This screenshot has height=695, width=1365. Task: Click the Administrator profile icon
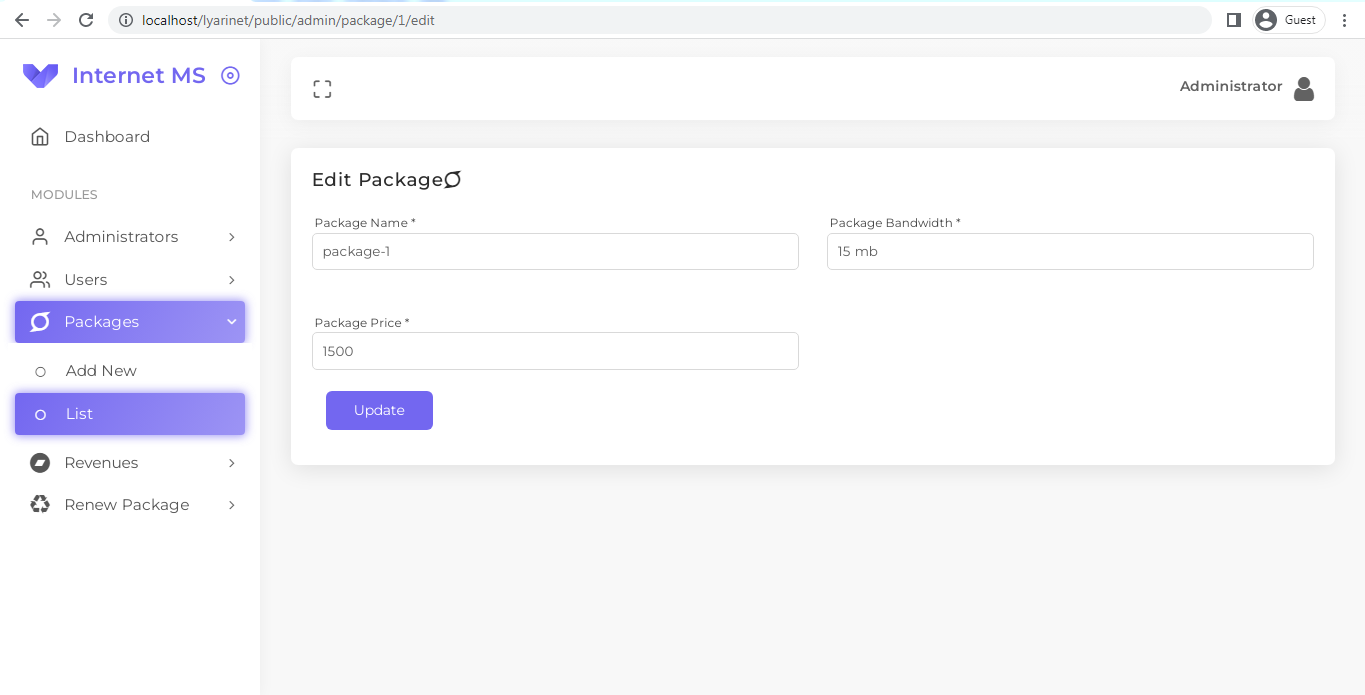coord(1304,88)
